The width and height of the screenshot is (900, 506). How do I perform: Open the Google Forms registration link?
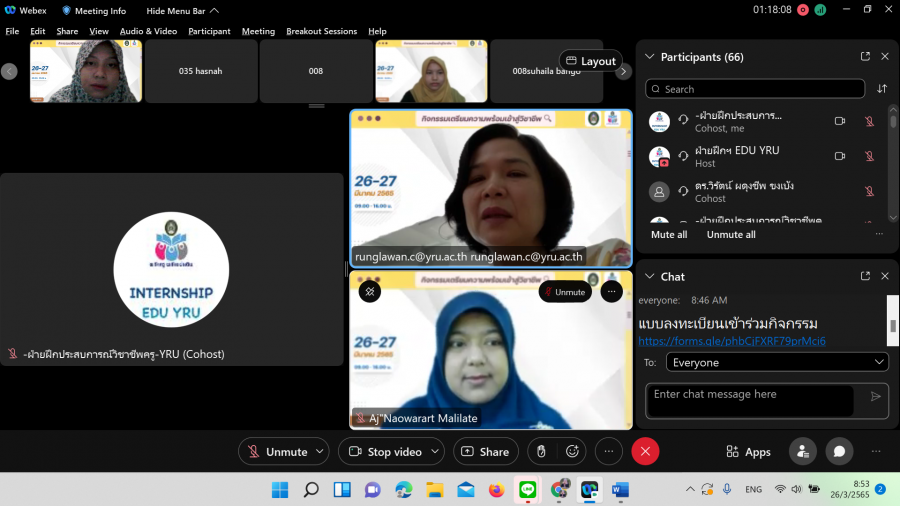click(732, 342)
